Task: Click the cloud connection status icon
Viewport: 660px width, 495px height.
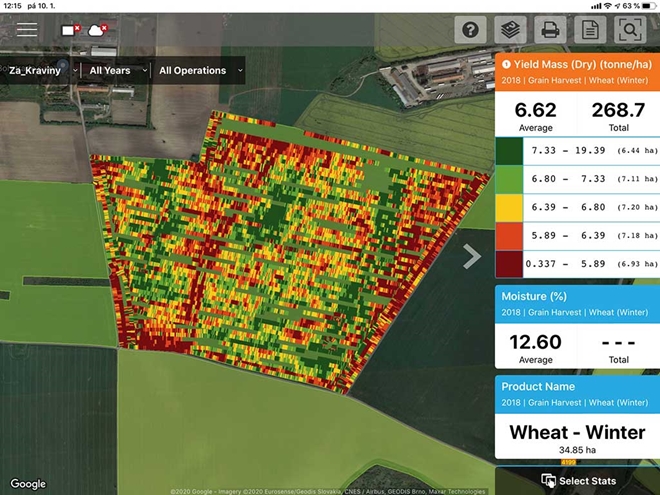Action: click(x=99, y=31)
